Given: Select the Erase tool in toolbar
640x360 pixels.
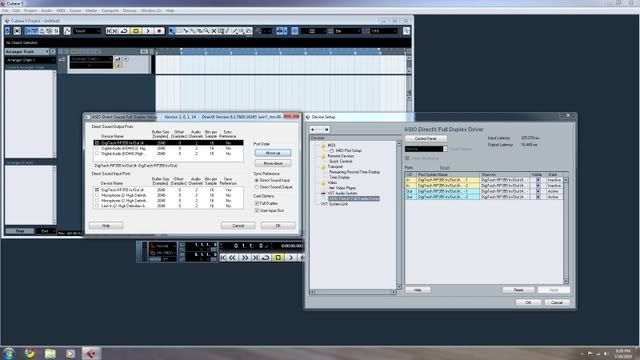Looking at the screenshot, I should 200,31.
